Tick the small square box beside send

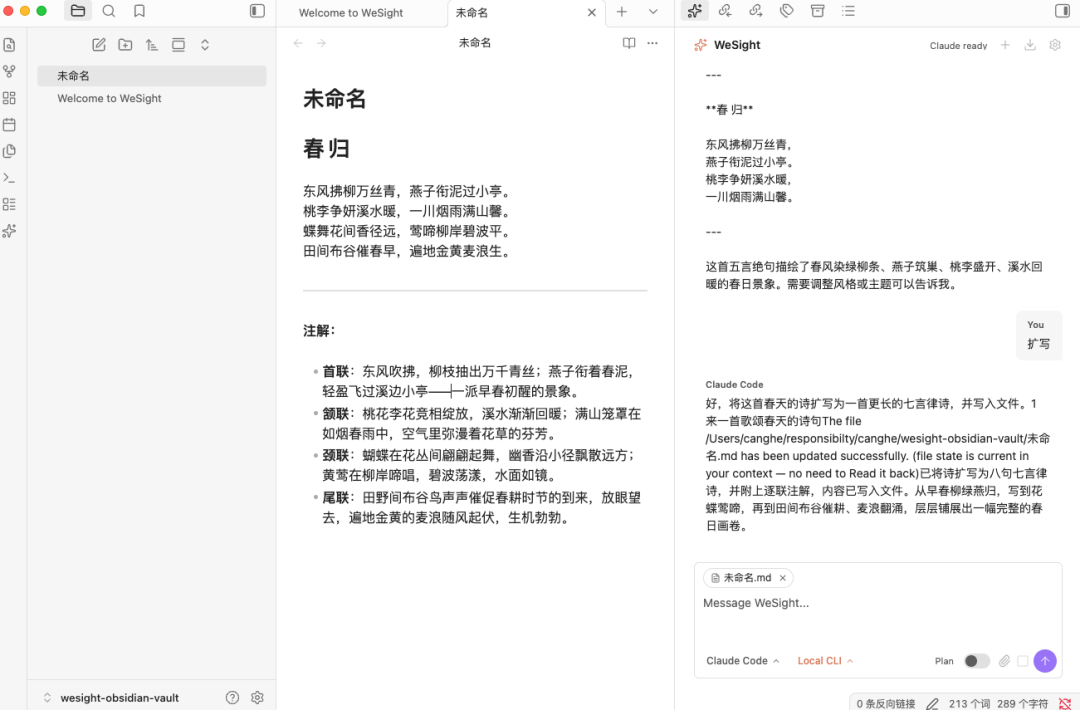[1023, 661]
